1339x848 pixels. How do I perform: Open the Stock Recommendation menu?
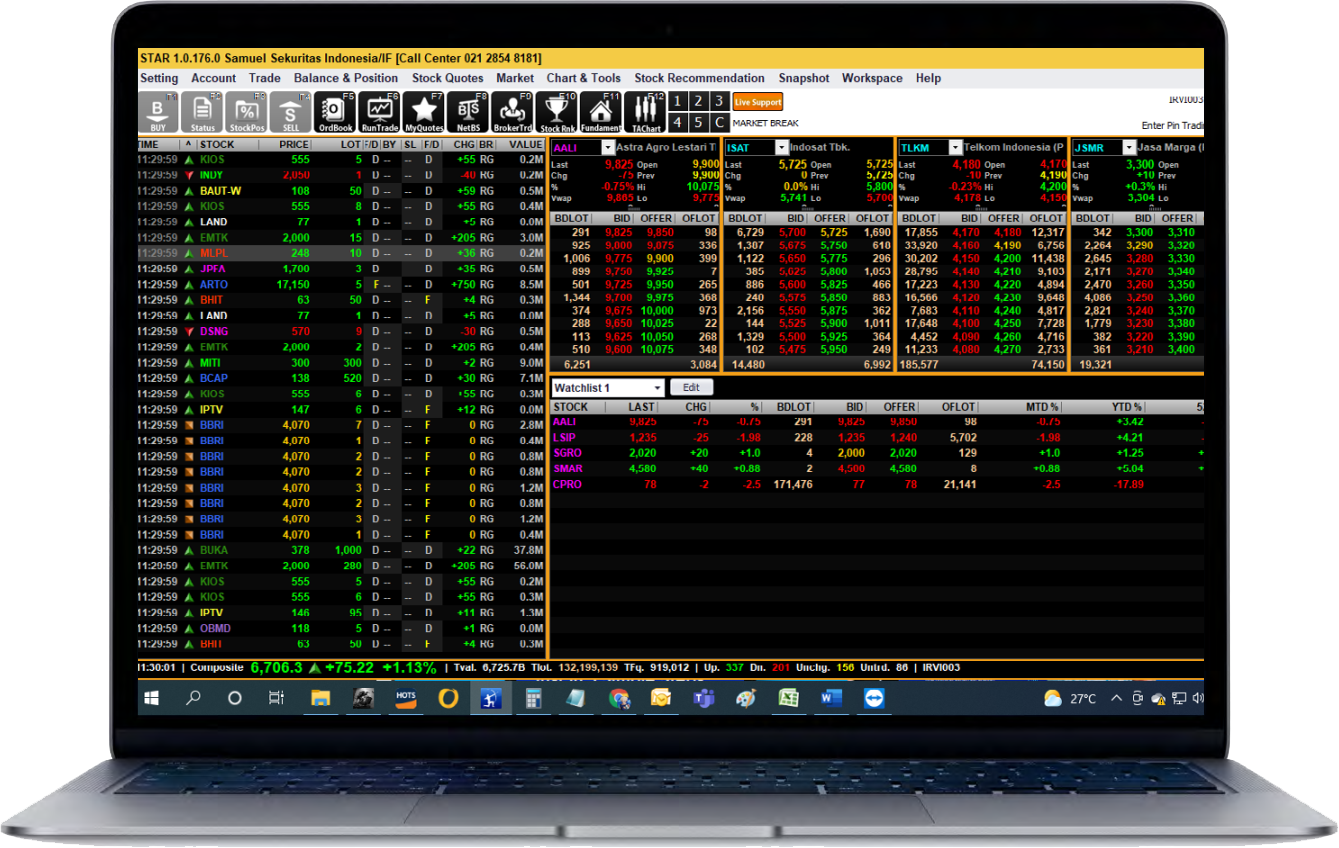click(x=700, y=78)
